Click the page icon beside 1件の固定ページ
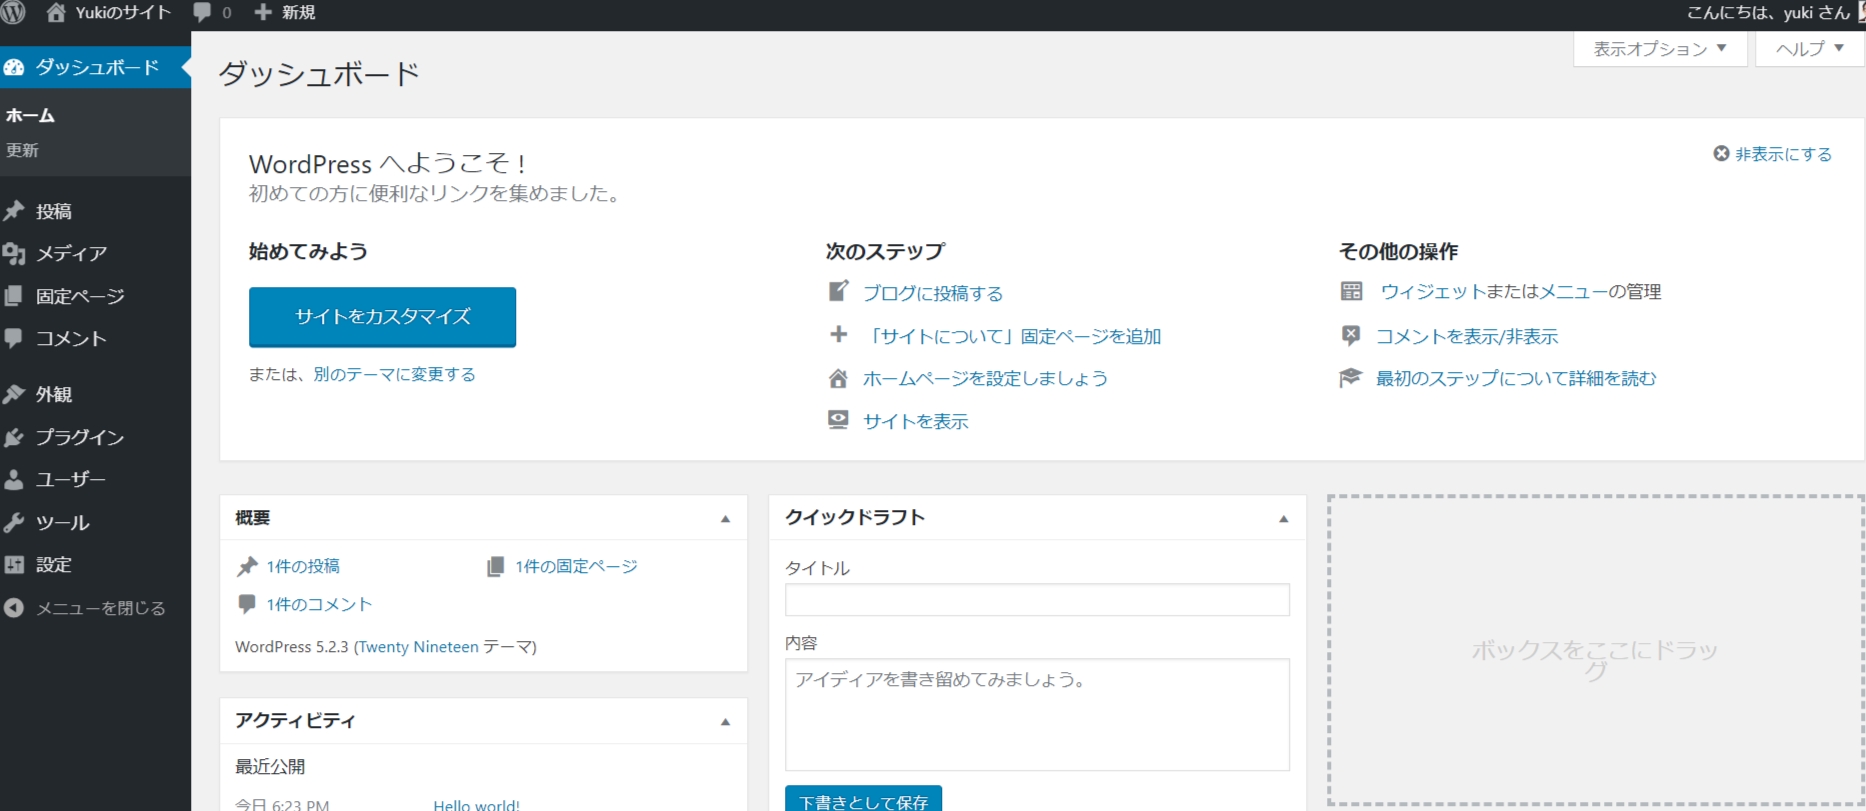The image size is (1866, 811). tap(495, 567)
